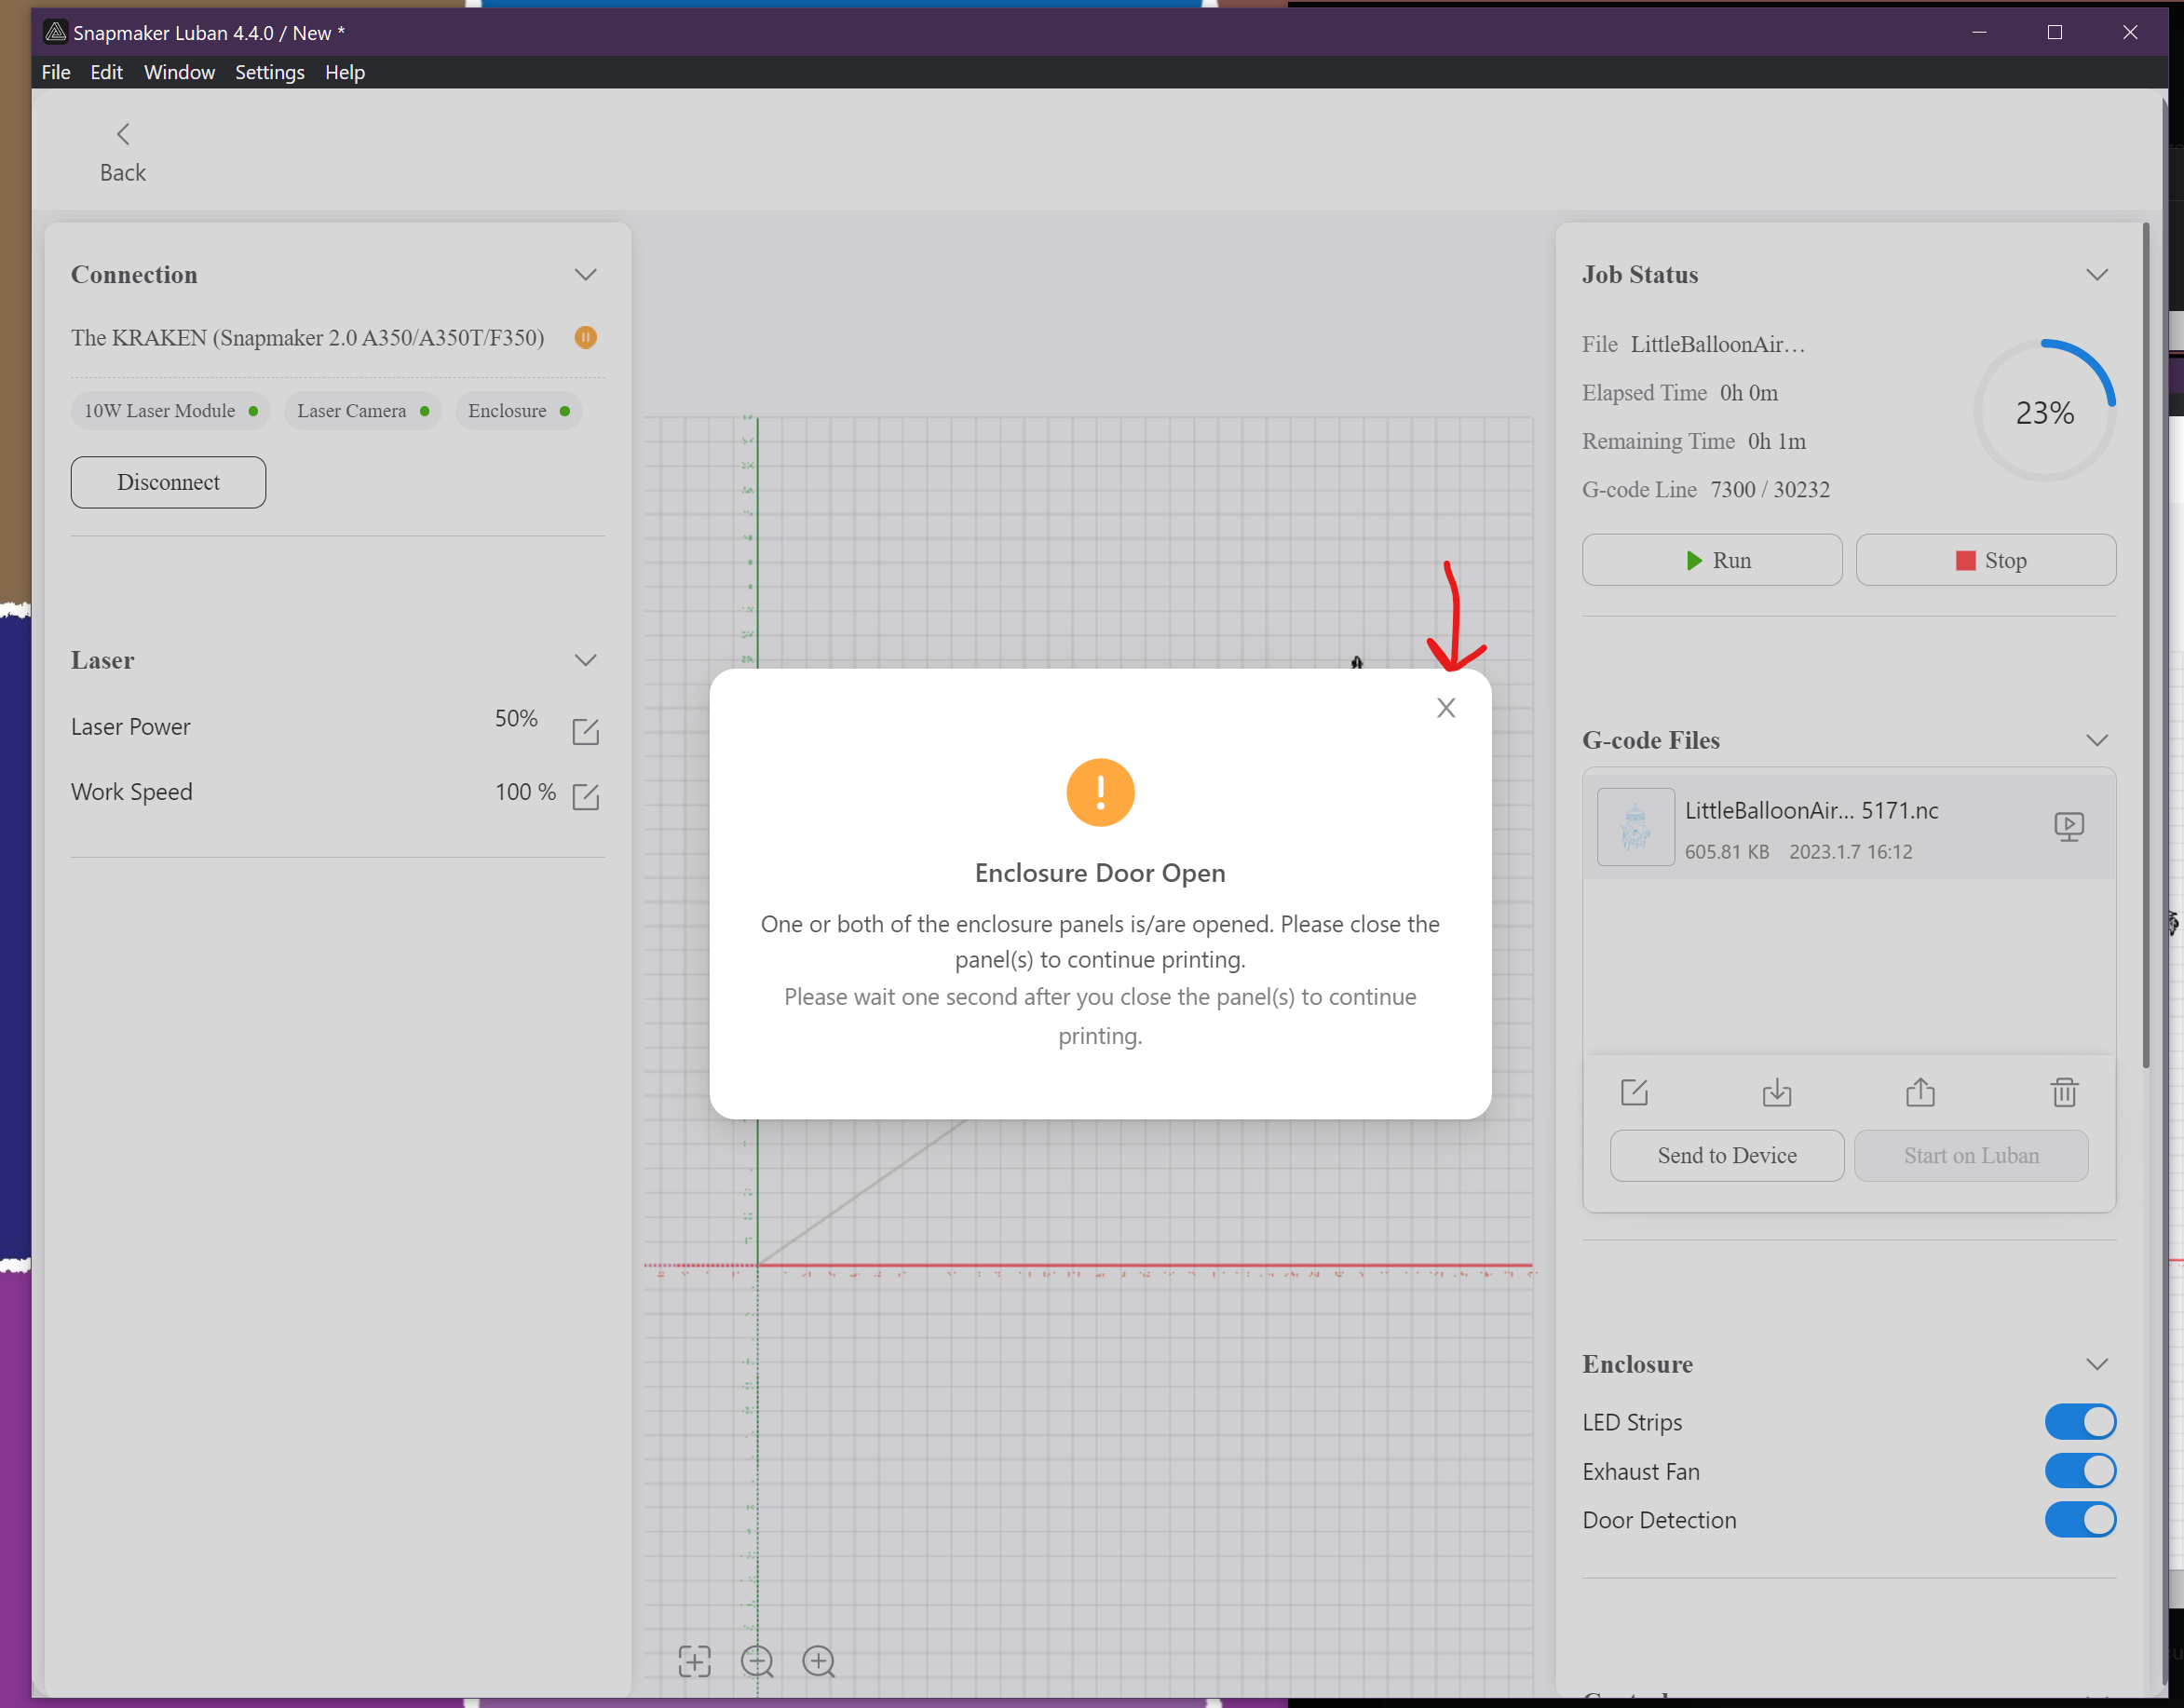Click the 23% job progress ring
The image size is (2184, 1708).
point(2044,410)
